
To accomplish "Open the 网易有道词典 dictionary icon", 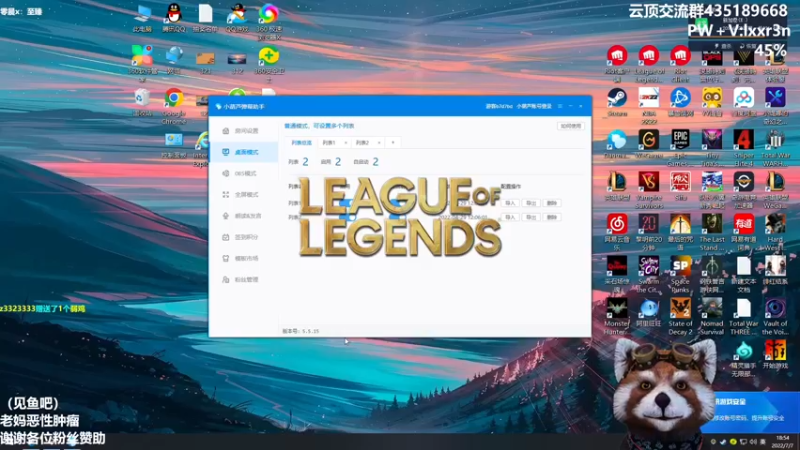I will tap(743, 231).
